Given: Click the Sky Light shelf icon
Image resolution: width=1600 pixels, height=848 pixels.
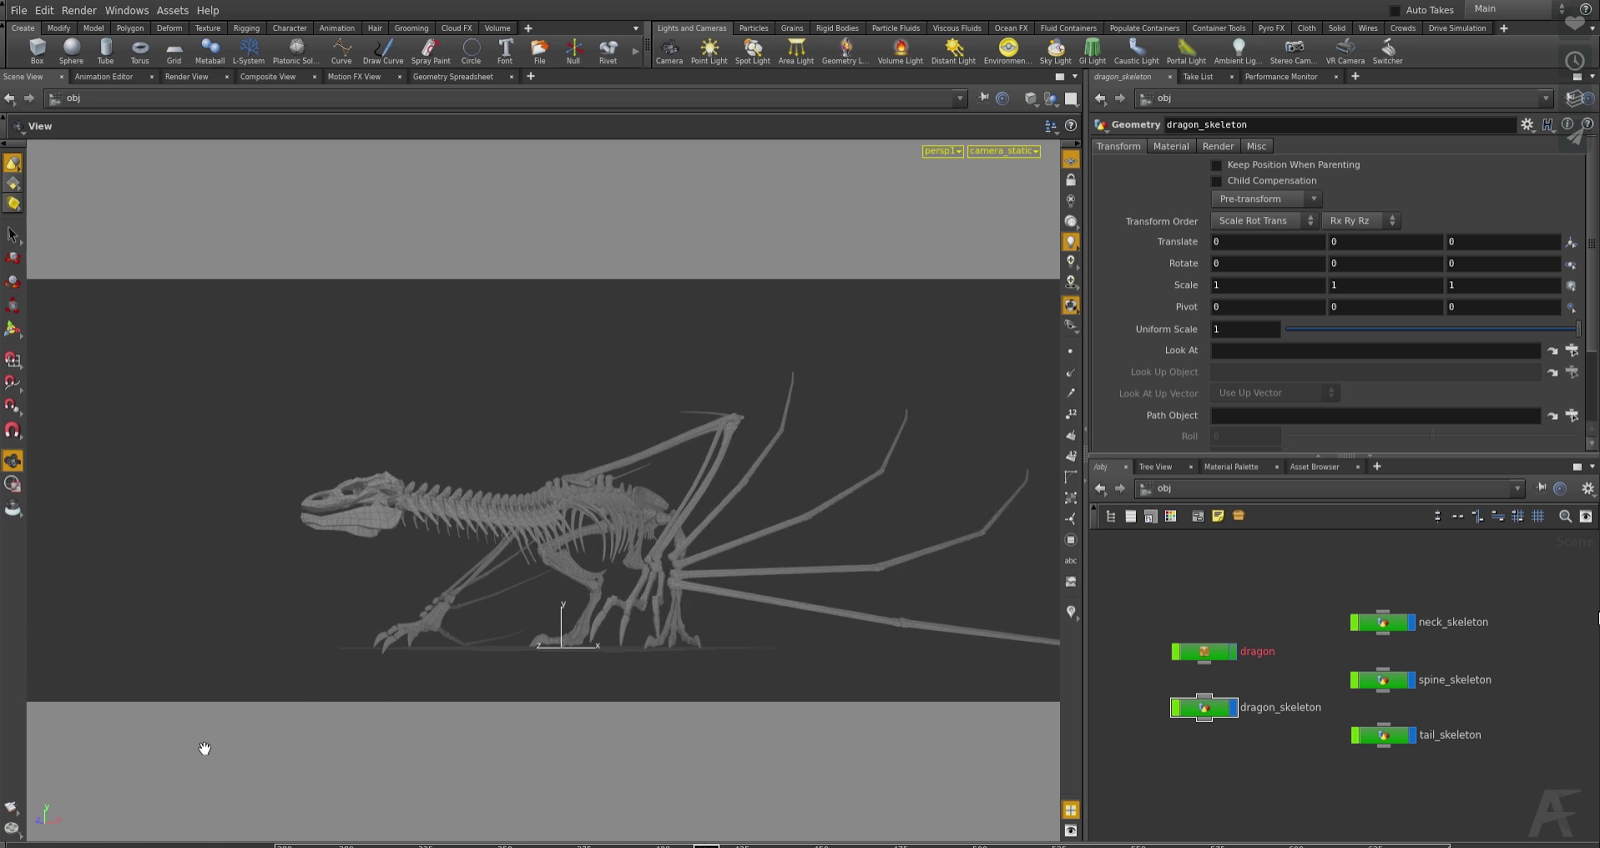Looking at the screenshot, I should pyautogui.click(x=1055, y=50).
